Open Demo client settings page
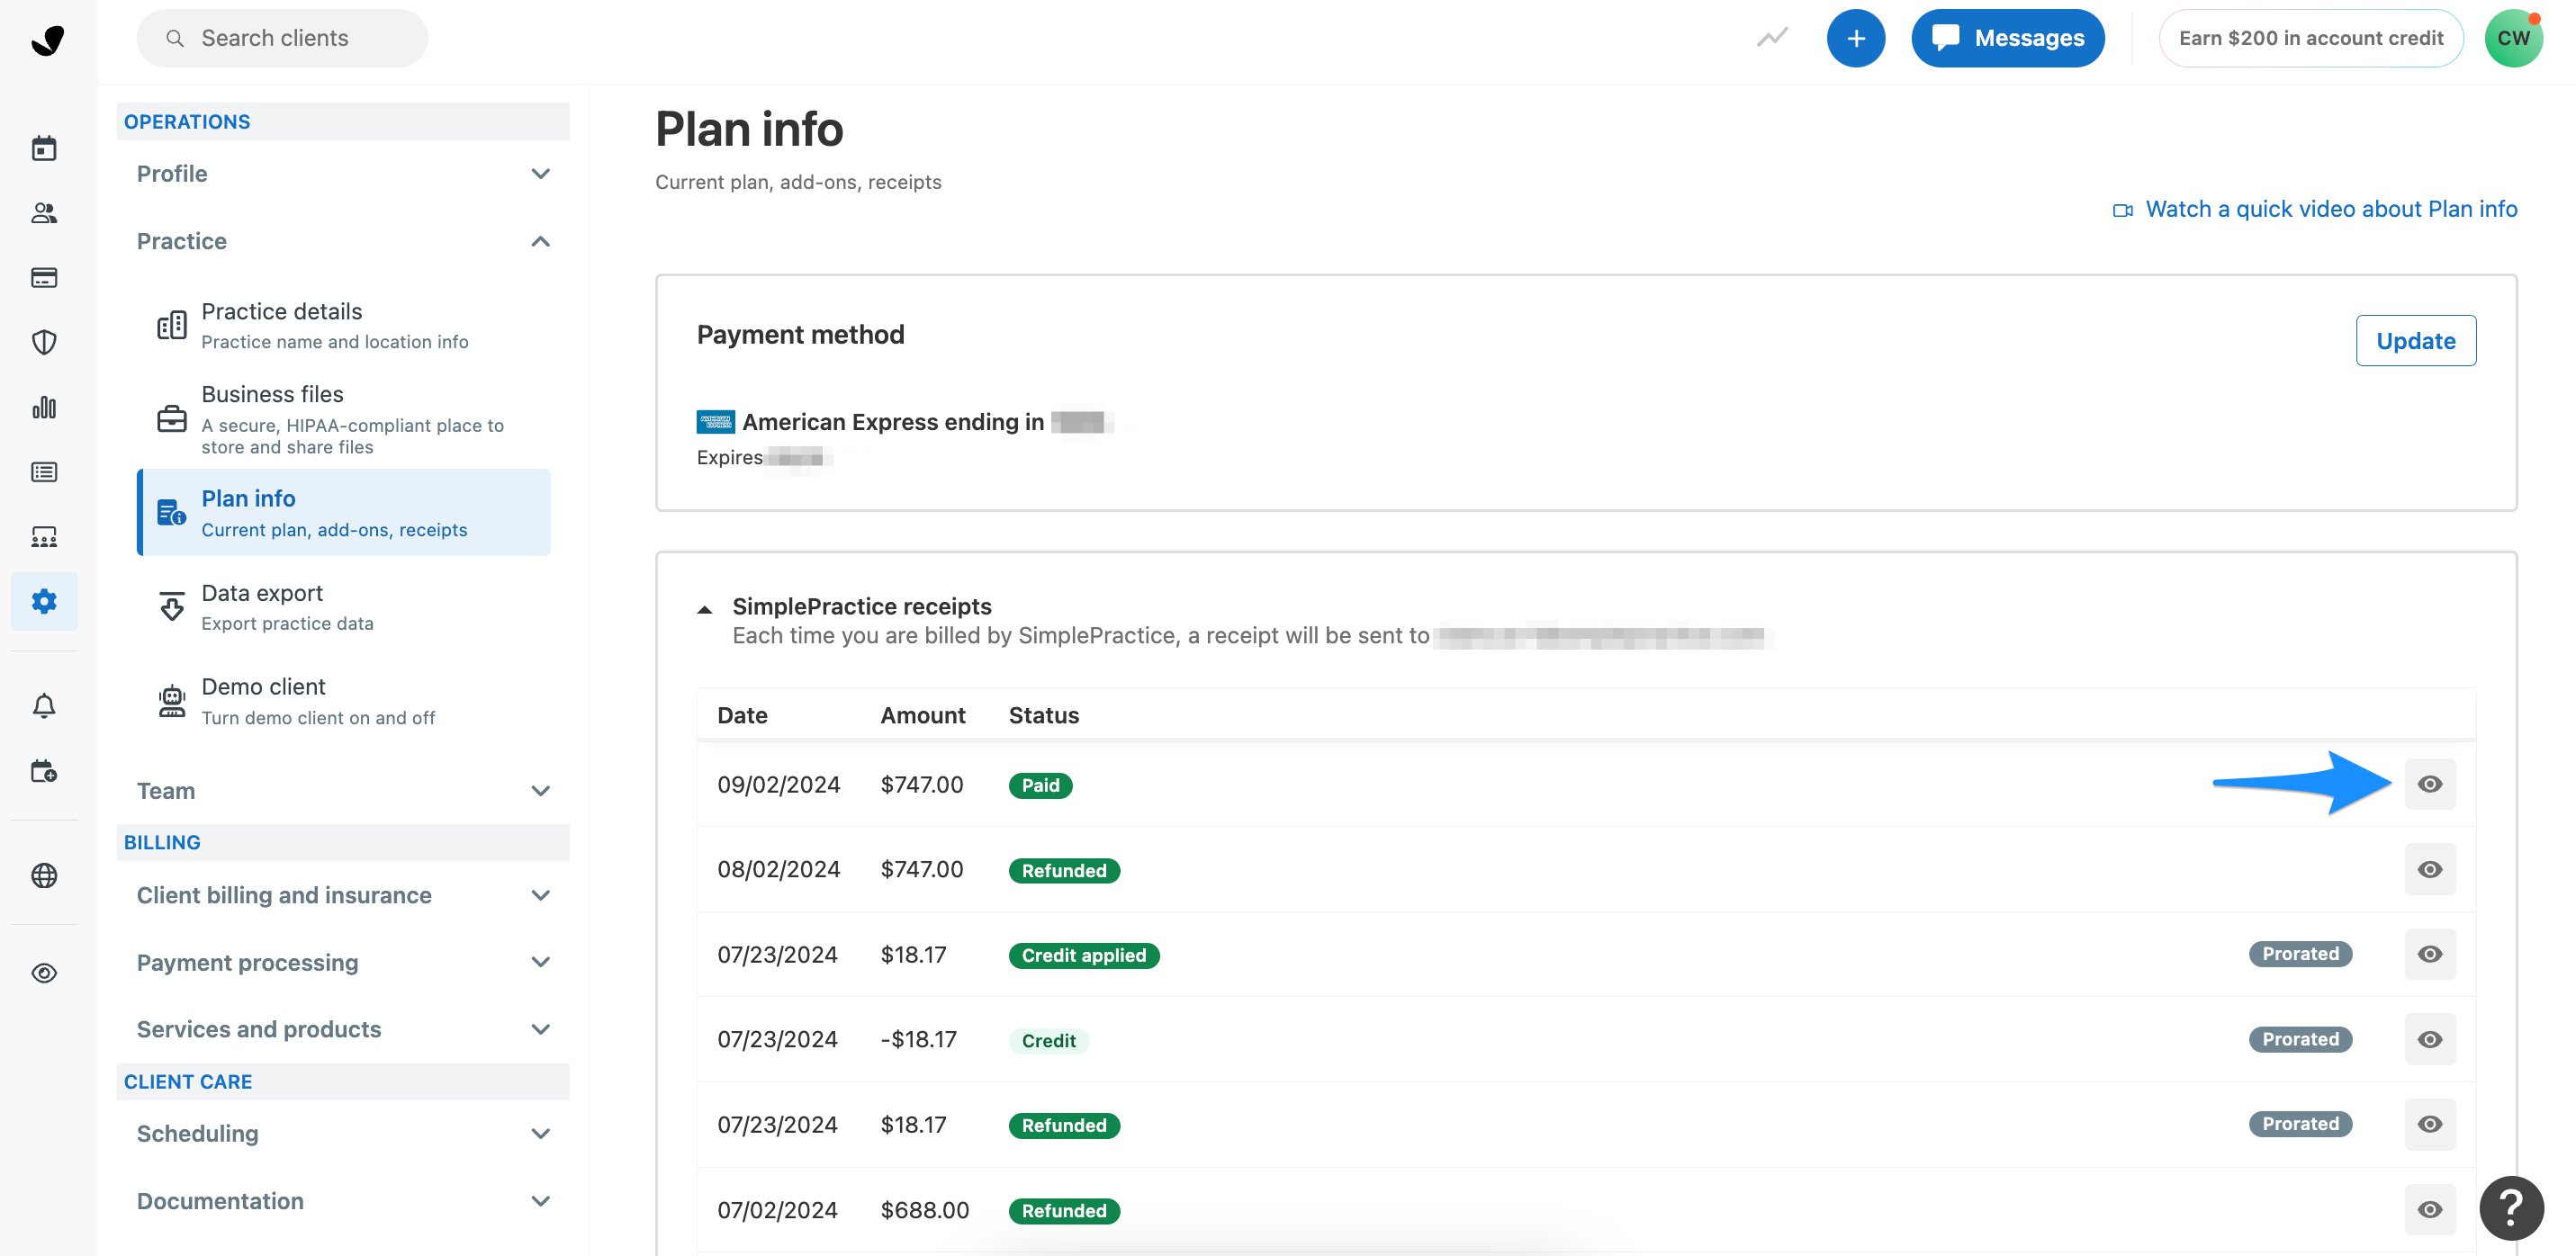 click(x=343, y=701)
